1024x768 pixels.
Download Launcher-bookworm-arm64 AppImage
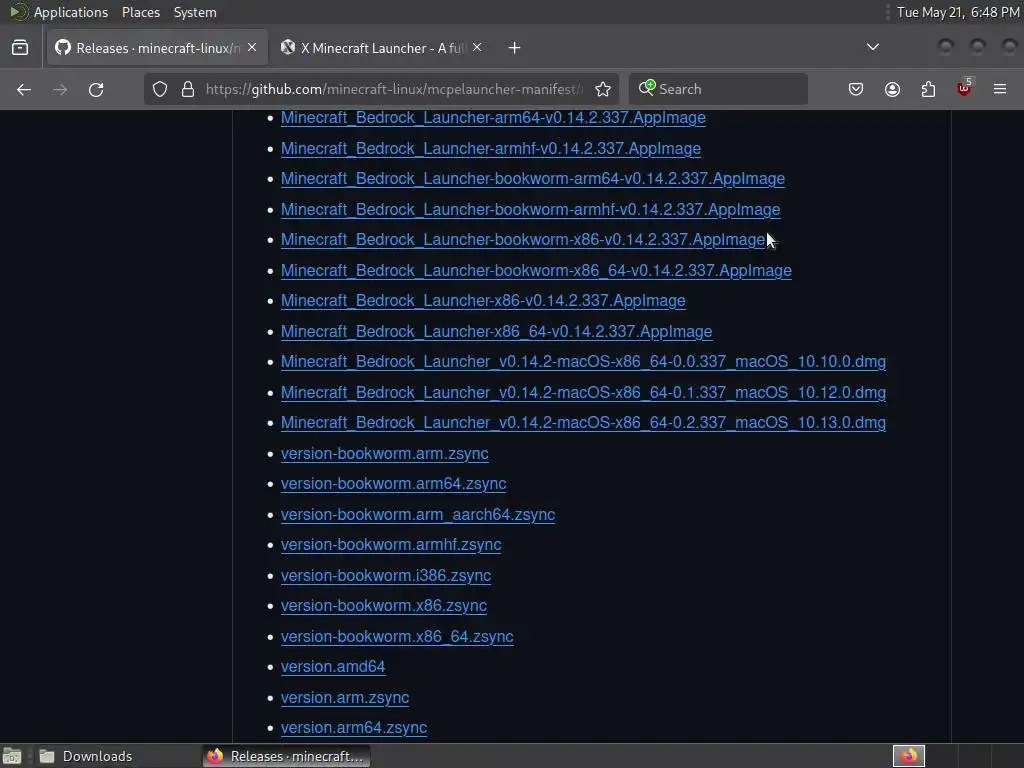(533, 178)
